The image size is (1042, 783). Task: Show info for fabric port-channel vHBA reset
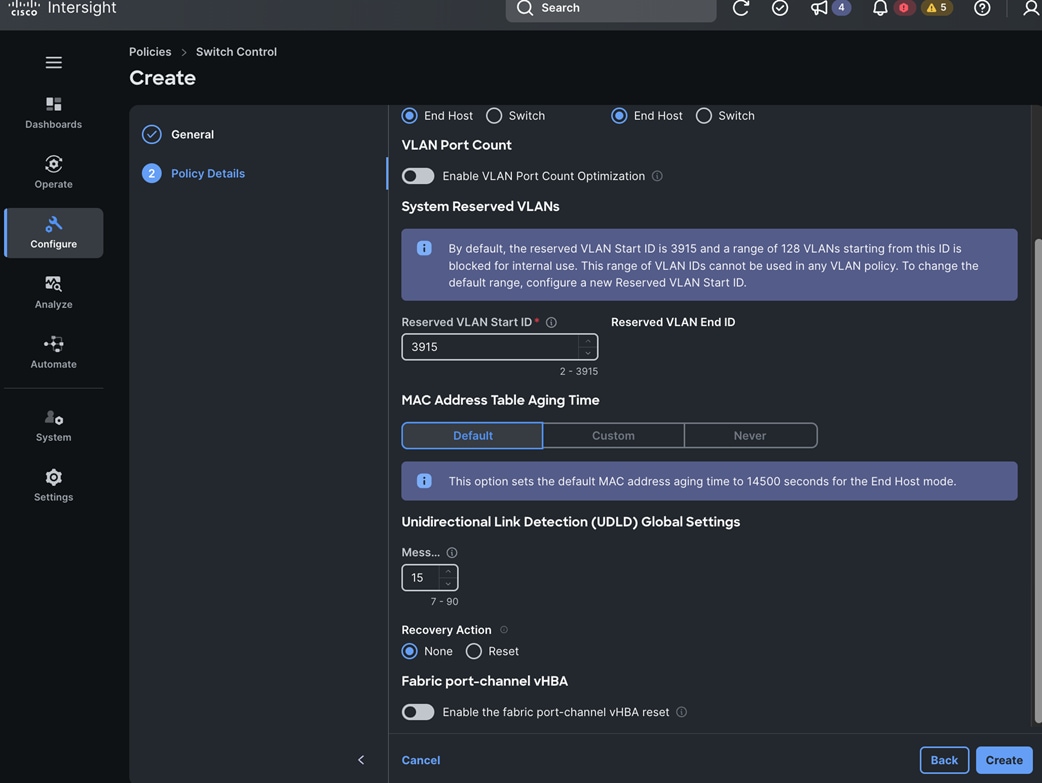pos(681,712)
